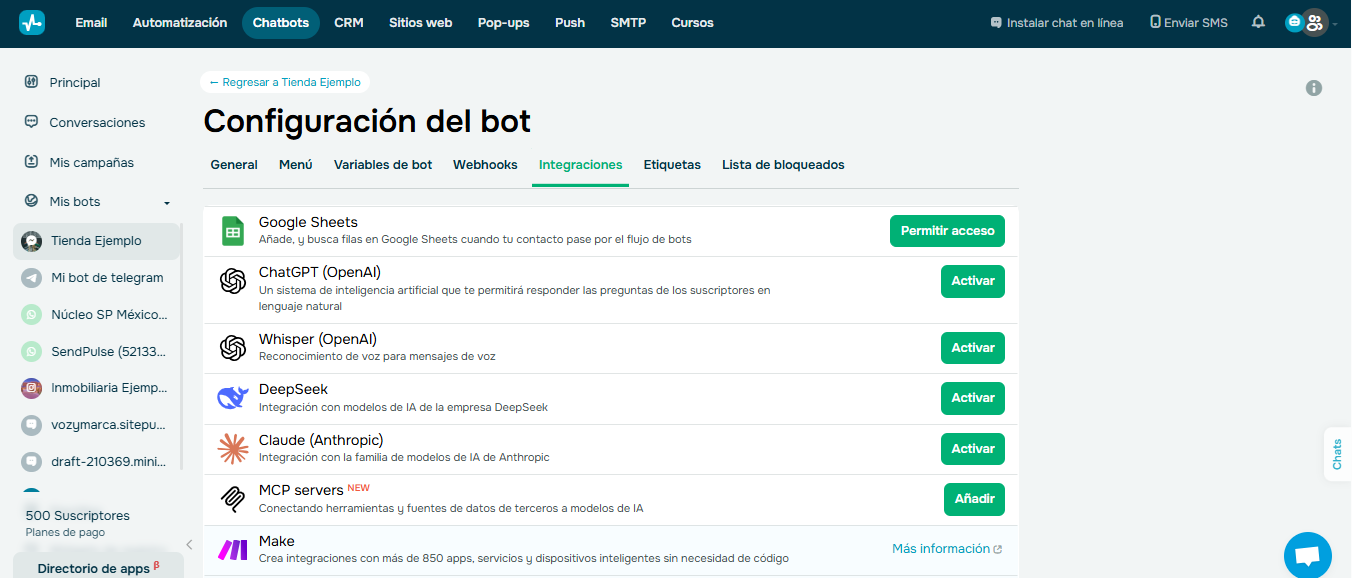Image resolution: width=1352 pixels, height=578 pixels.
Task: Click the Claude (Anthropic) starburst icon
Action: click(x=233, y=448)
